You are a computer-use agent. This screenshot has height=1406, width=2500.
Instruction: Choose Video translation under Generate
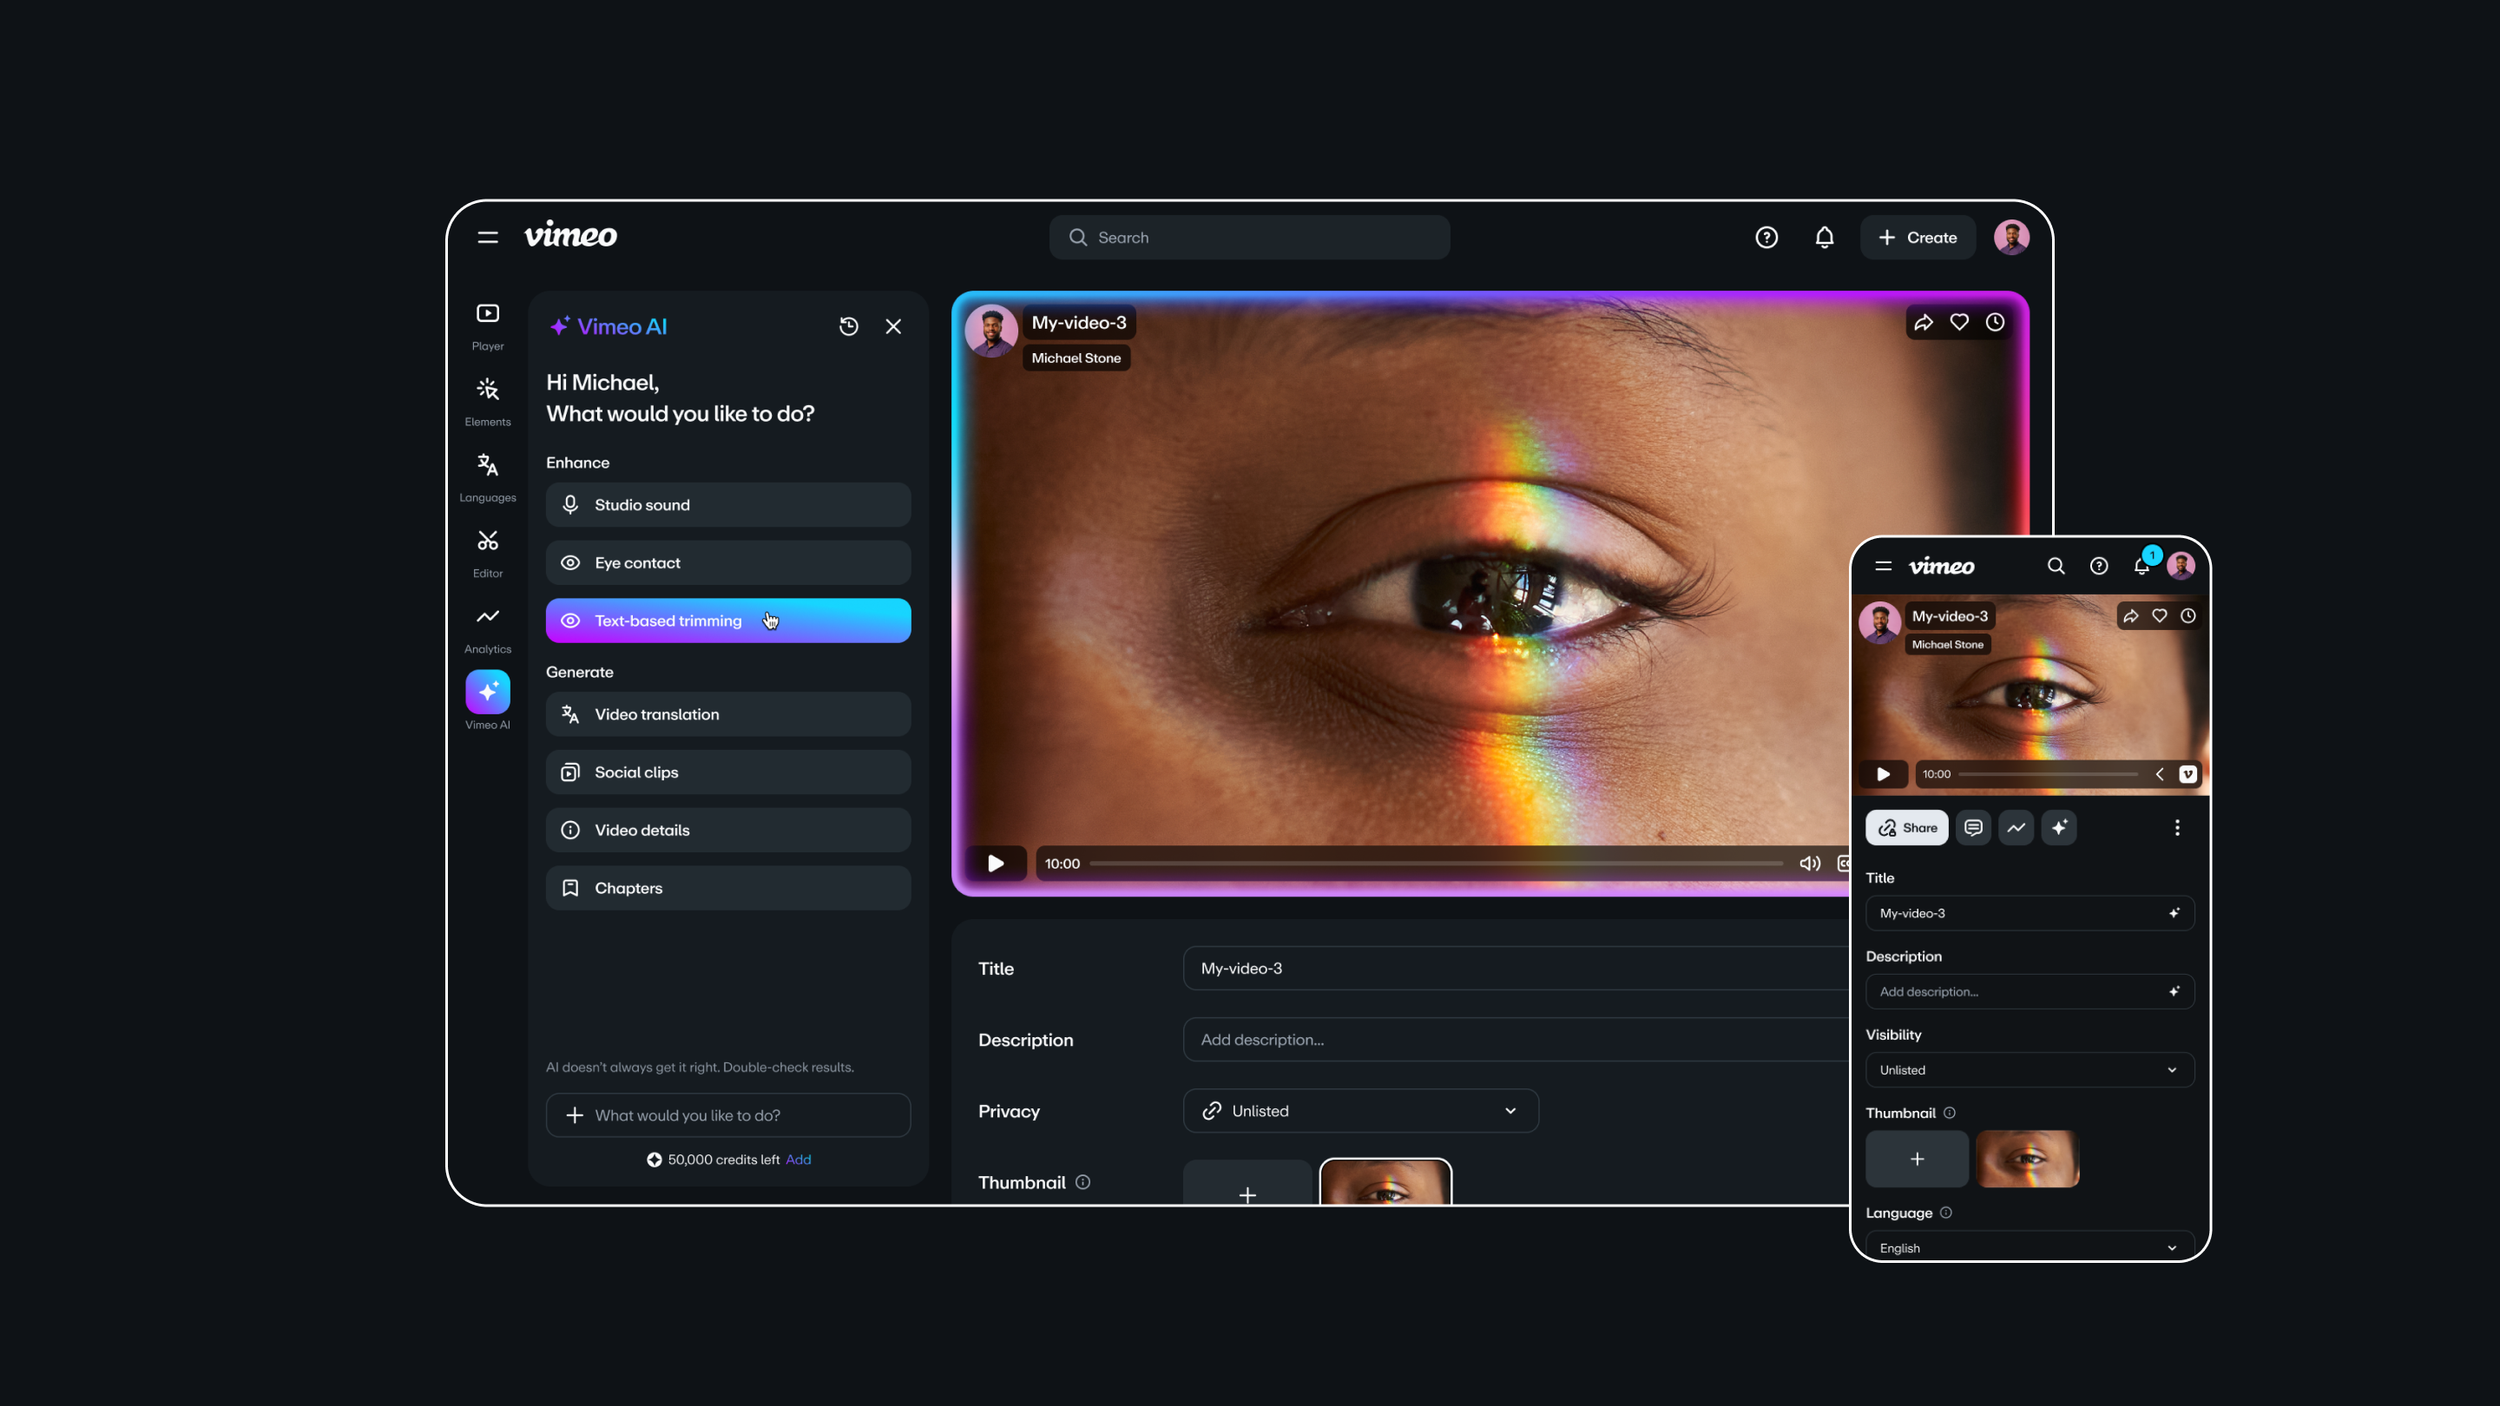(x=727, y=713)
